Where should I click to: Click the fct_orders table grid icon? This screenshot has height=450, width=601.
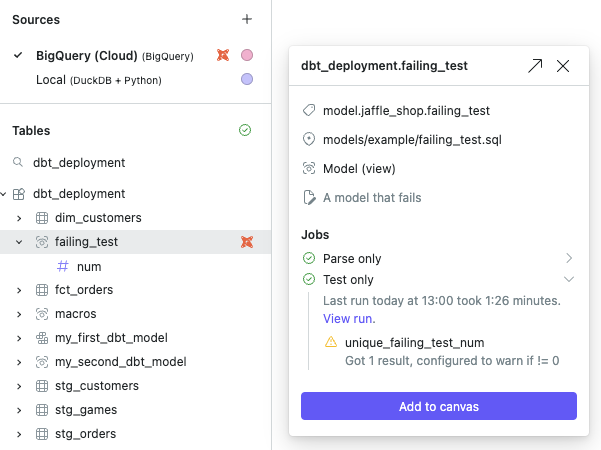point(42,290)
